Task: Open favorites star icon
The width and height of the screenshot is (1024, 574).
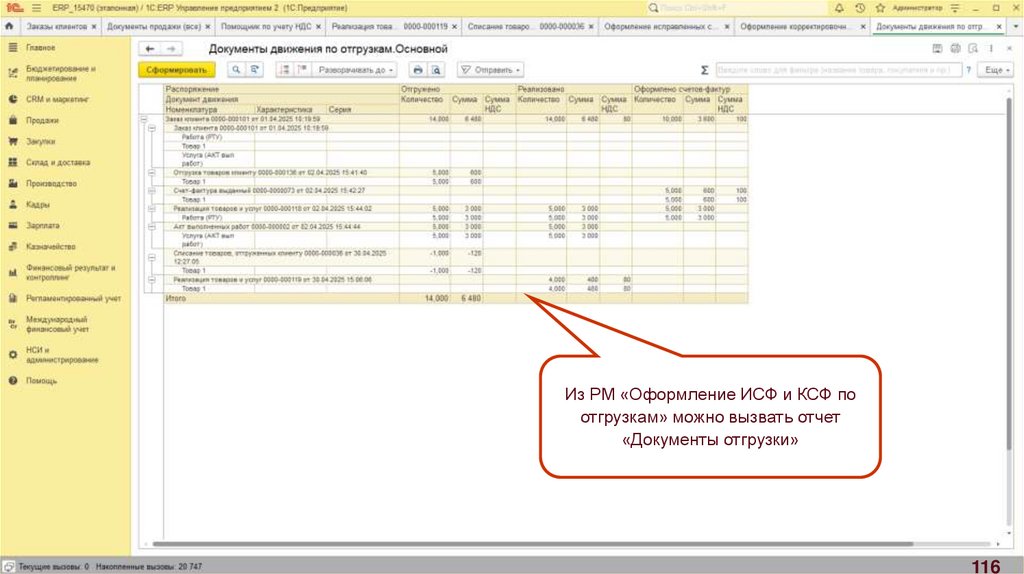Action: click(880, 8)
